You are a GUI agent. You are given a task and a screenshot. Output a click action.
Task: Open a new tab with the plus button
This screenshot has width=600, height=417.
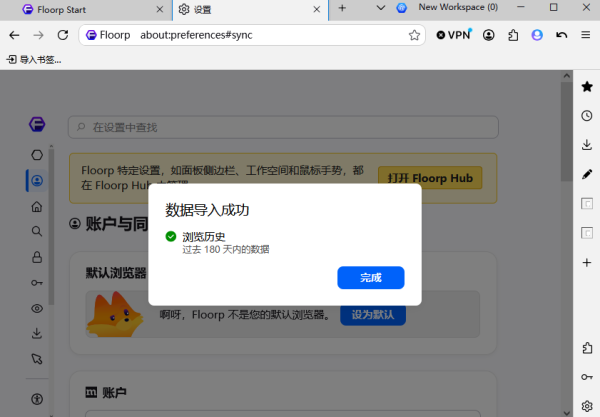(342, 8)
